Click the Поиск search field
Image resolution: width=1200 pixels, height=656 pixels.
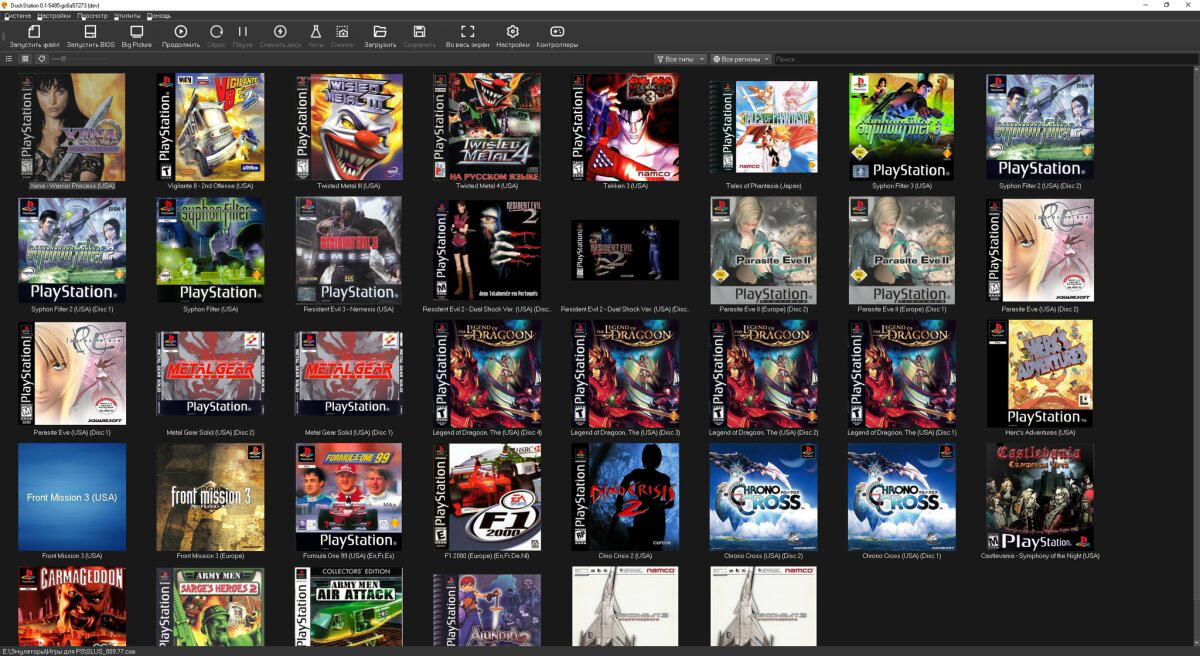(x=985, y=59)
